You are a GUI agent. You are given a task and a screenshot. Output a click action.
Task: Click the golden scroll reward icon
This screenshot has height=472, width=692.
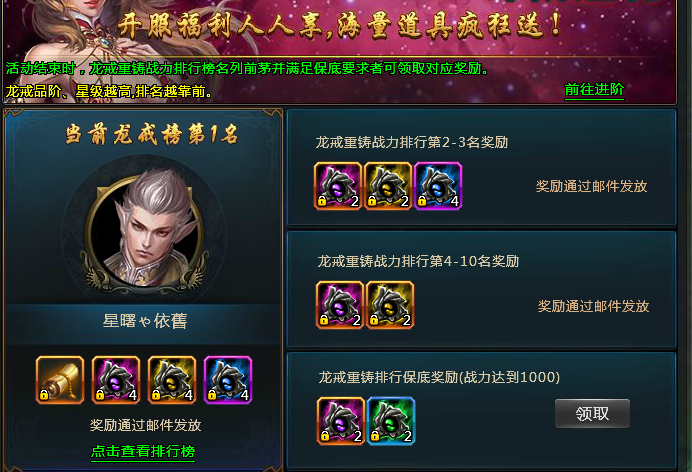[60, 380]
